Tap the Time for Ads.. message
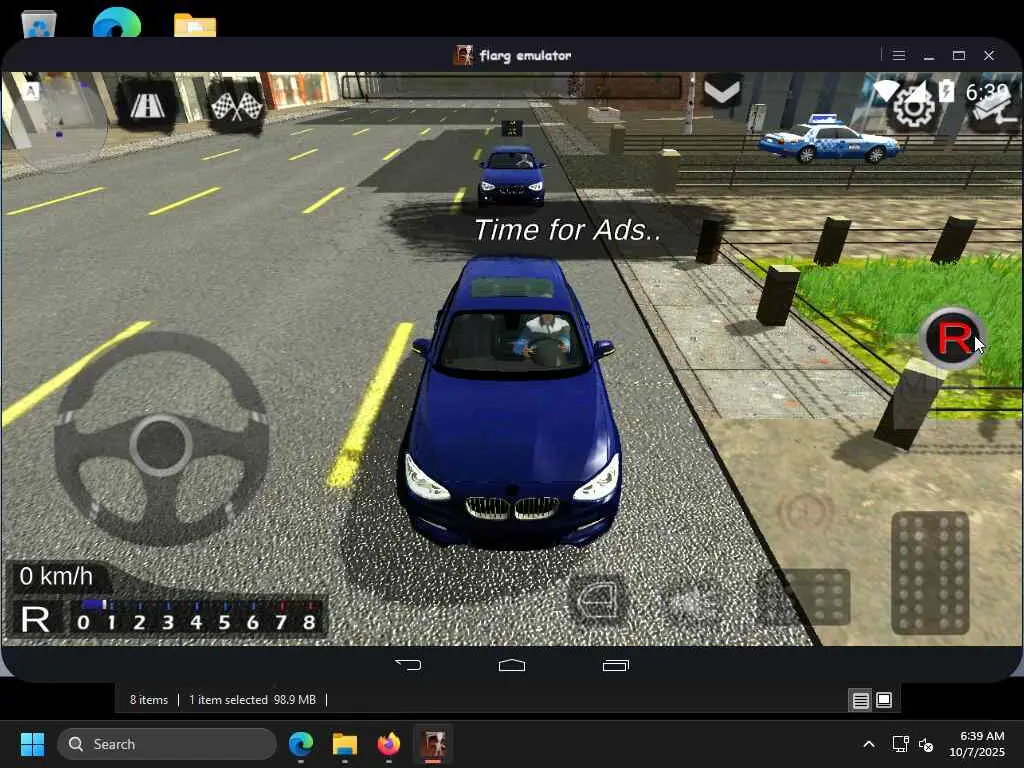The height and width of the screenshot is (768, 1024). tap(567, 230)
